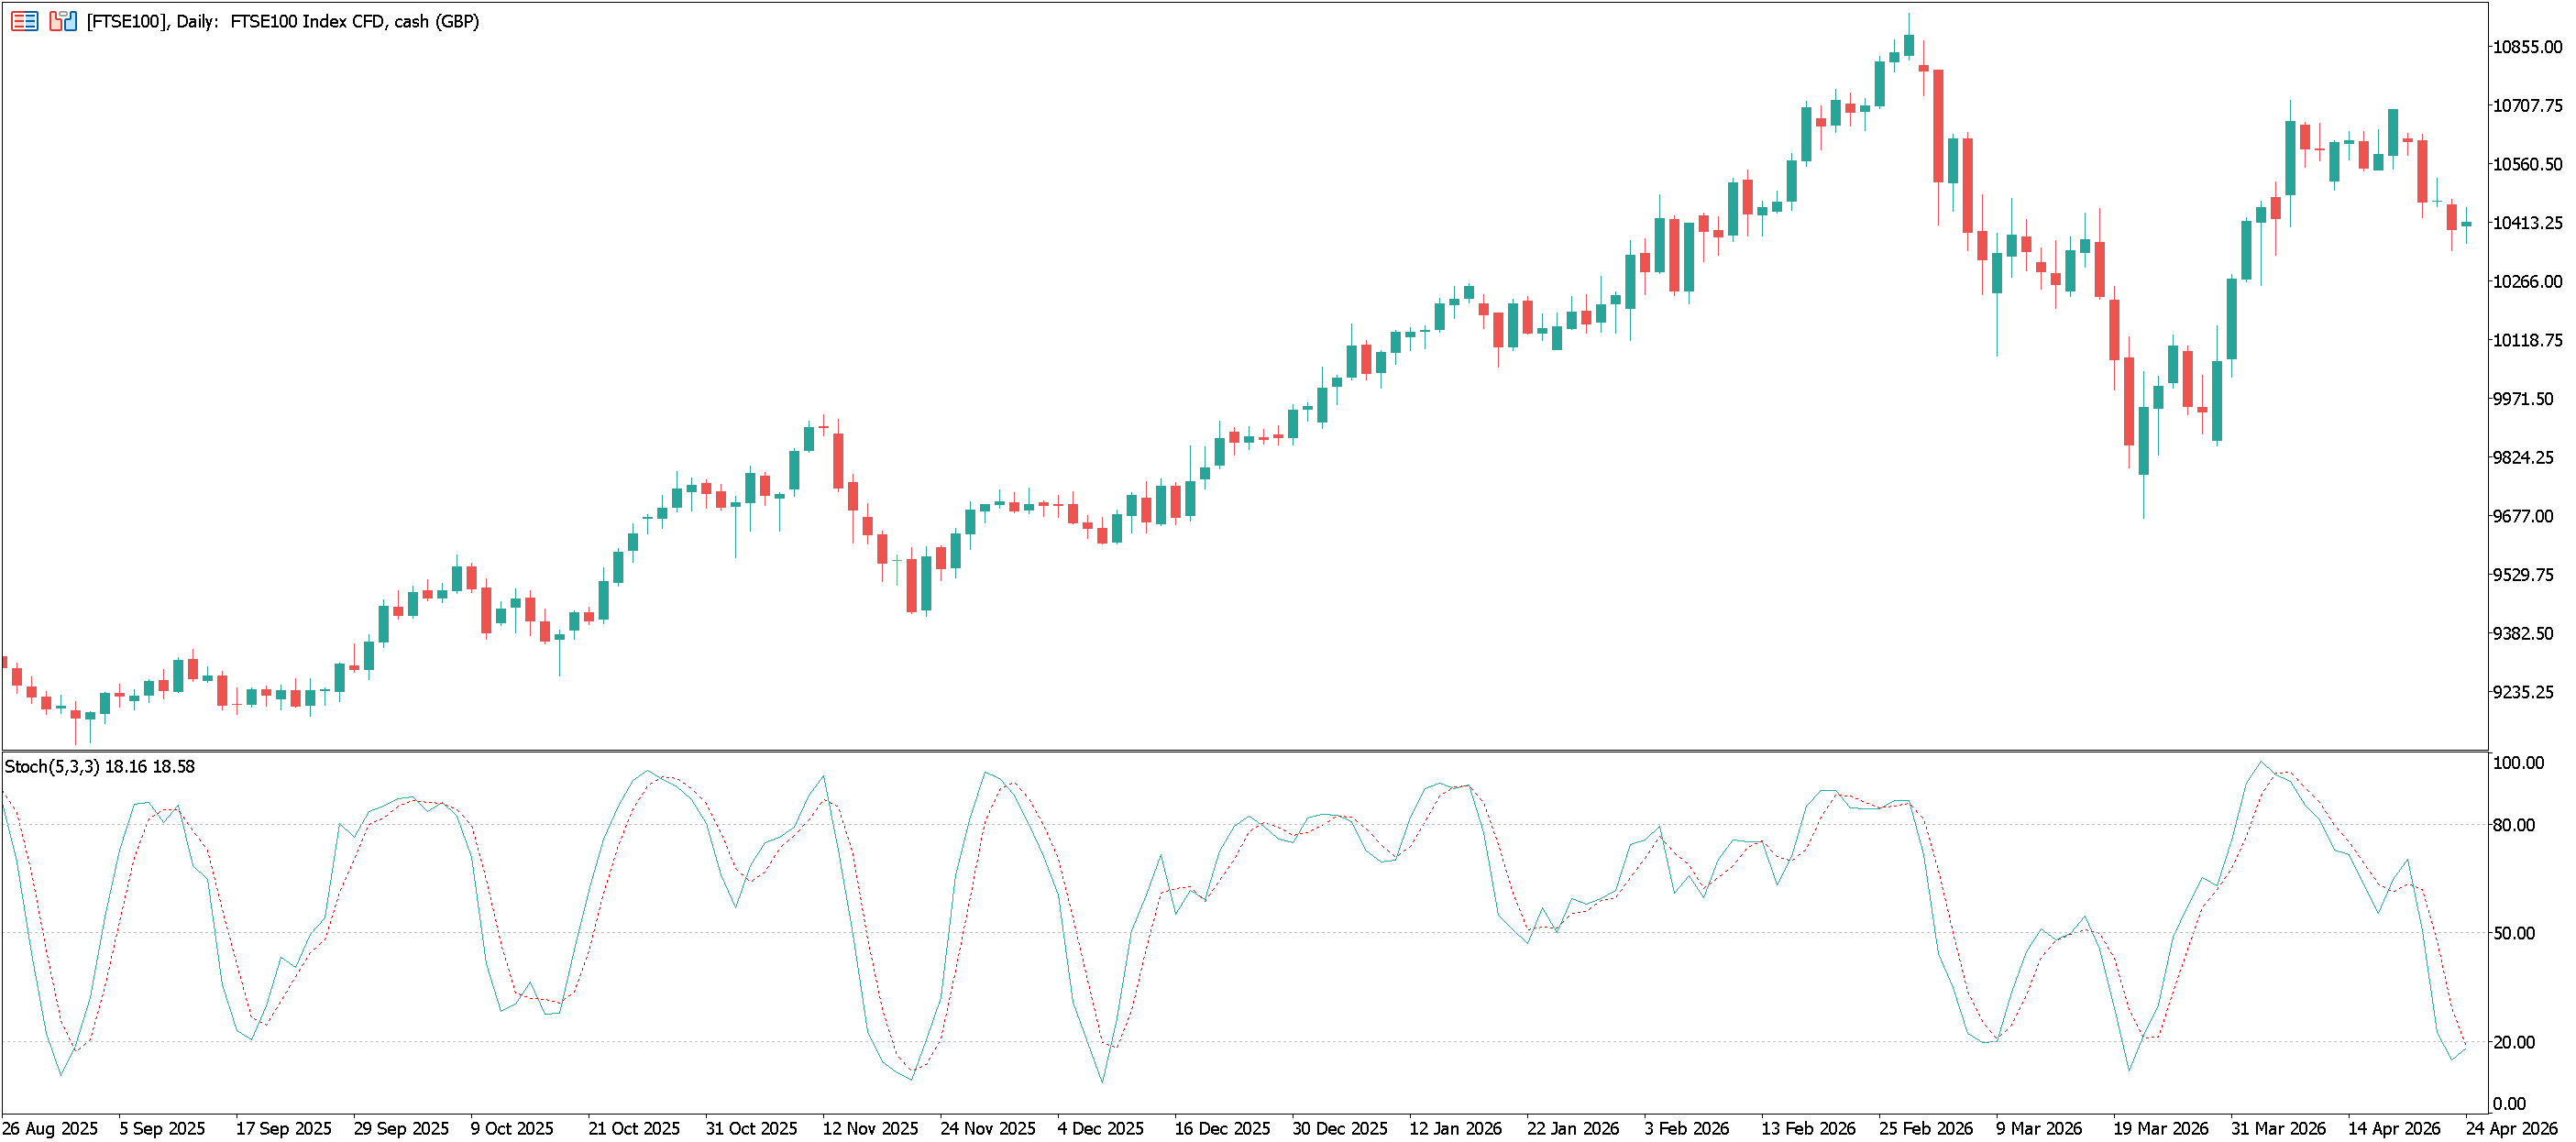Click the '21 Oct 2025' date label

tap(634, 1129)
